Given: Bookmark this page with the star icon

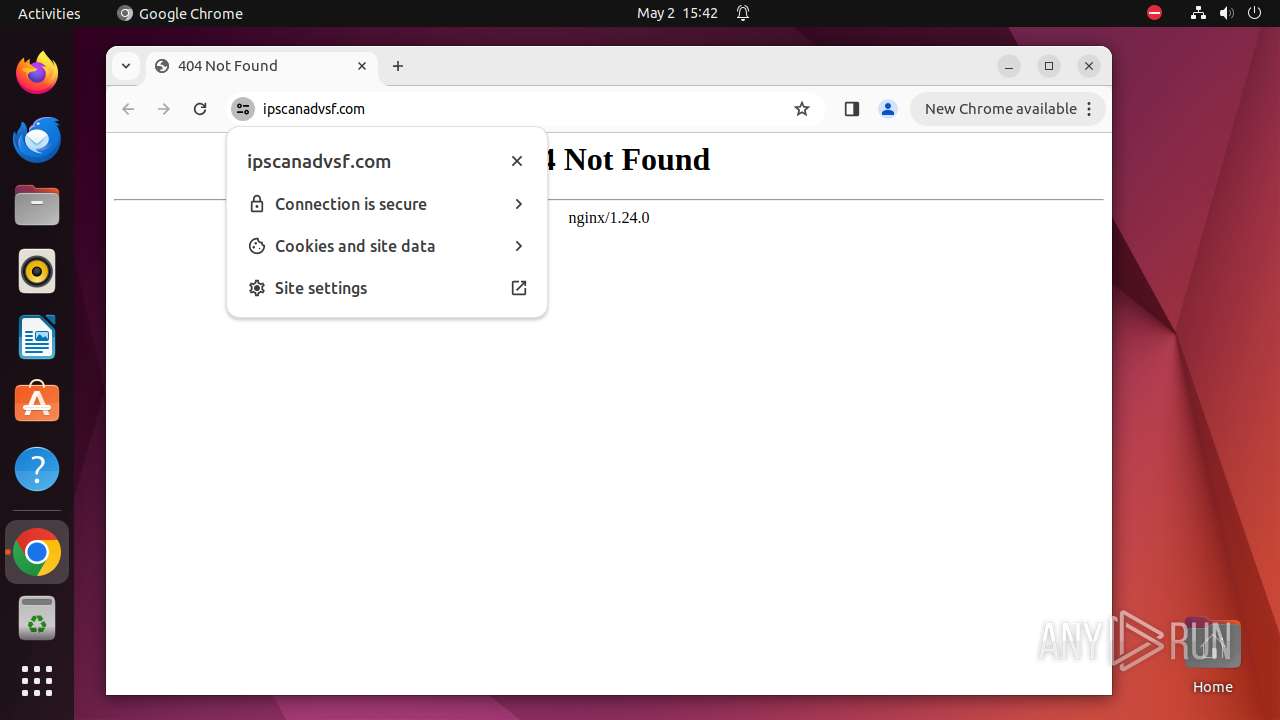Looking at the screenshot, I should click(802, 109).
